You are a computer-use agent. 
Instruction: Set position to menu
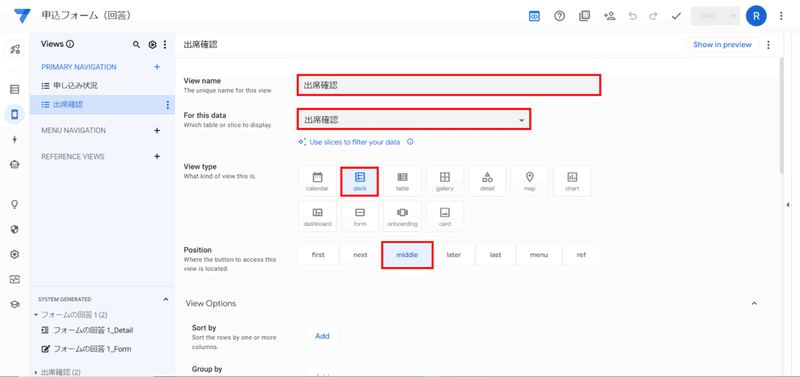pos(539,255)
